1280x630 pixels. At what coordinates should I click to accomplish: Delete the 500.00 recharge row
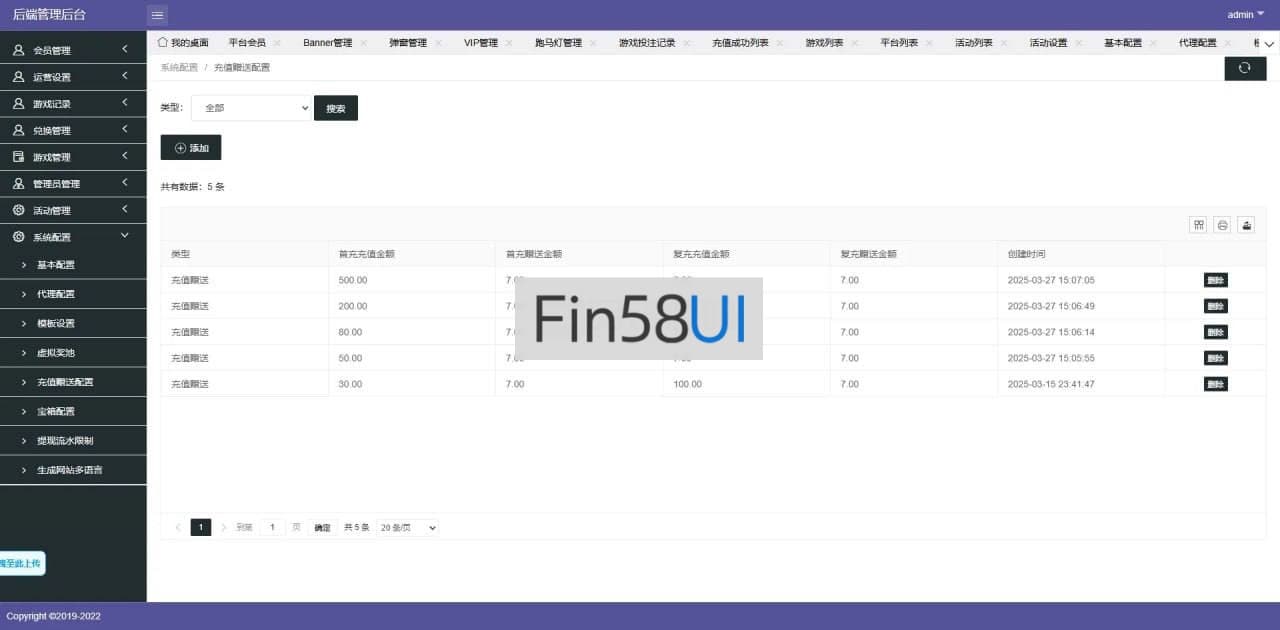coord(1215,280)
